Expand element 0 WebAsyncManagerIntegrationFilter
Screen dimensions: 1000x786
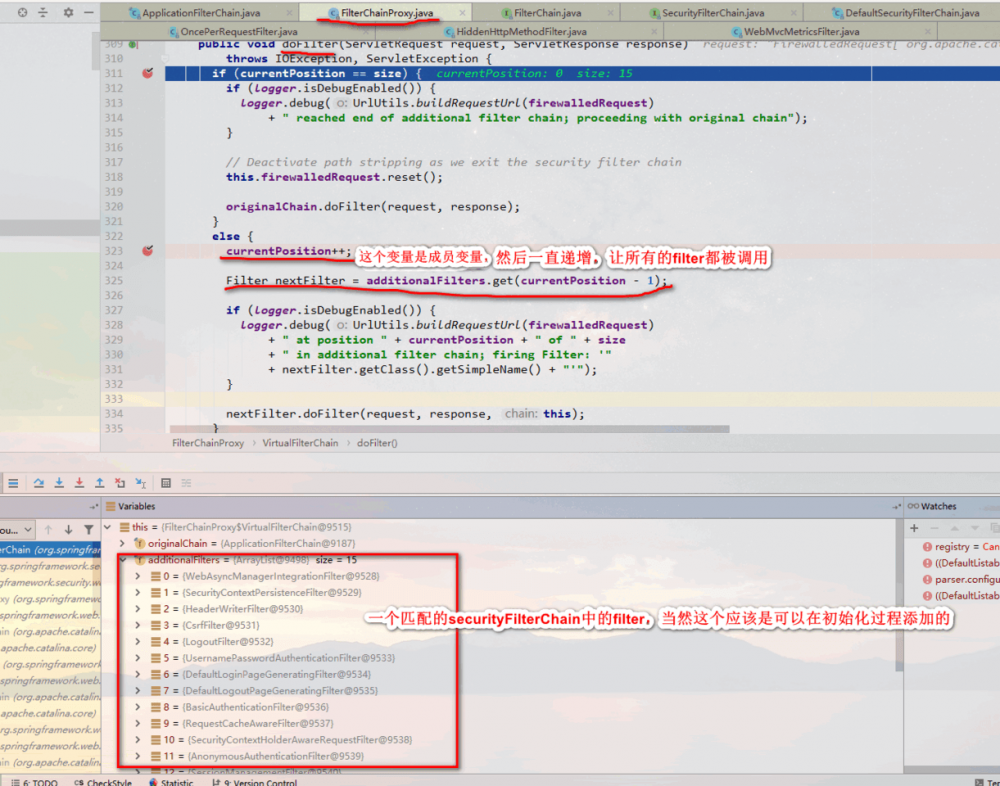pos(137,576)
